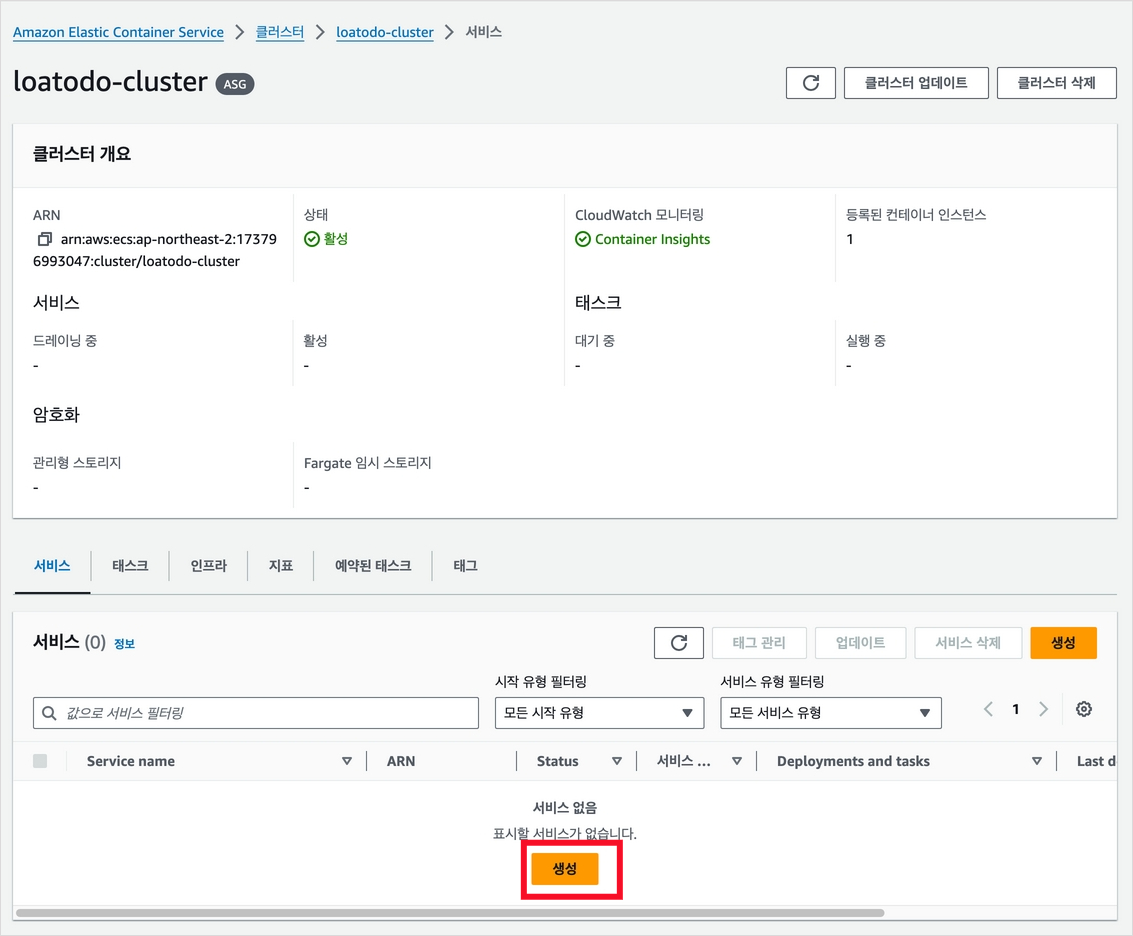Go to the next page of services
Viewport: 1133px width, 936px height.
[1043, 709]
